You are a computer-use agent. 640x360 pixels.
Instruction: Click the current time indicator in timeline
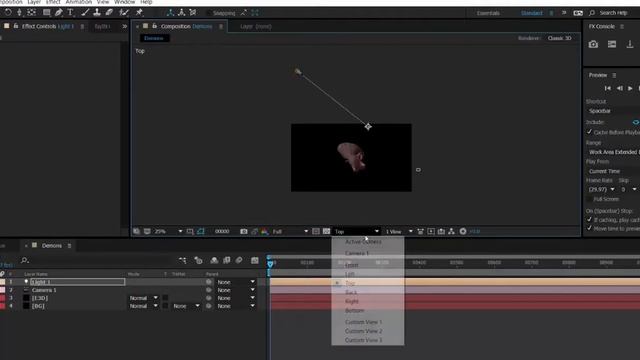point(270,264)
